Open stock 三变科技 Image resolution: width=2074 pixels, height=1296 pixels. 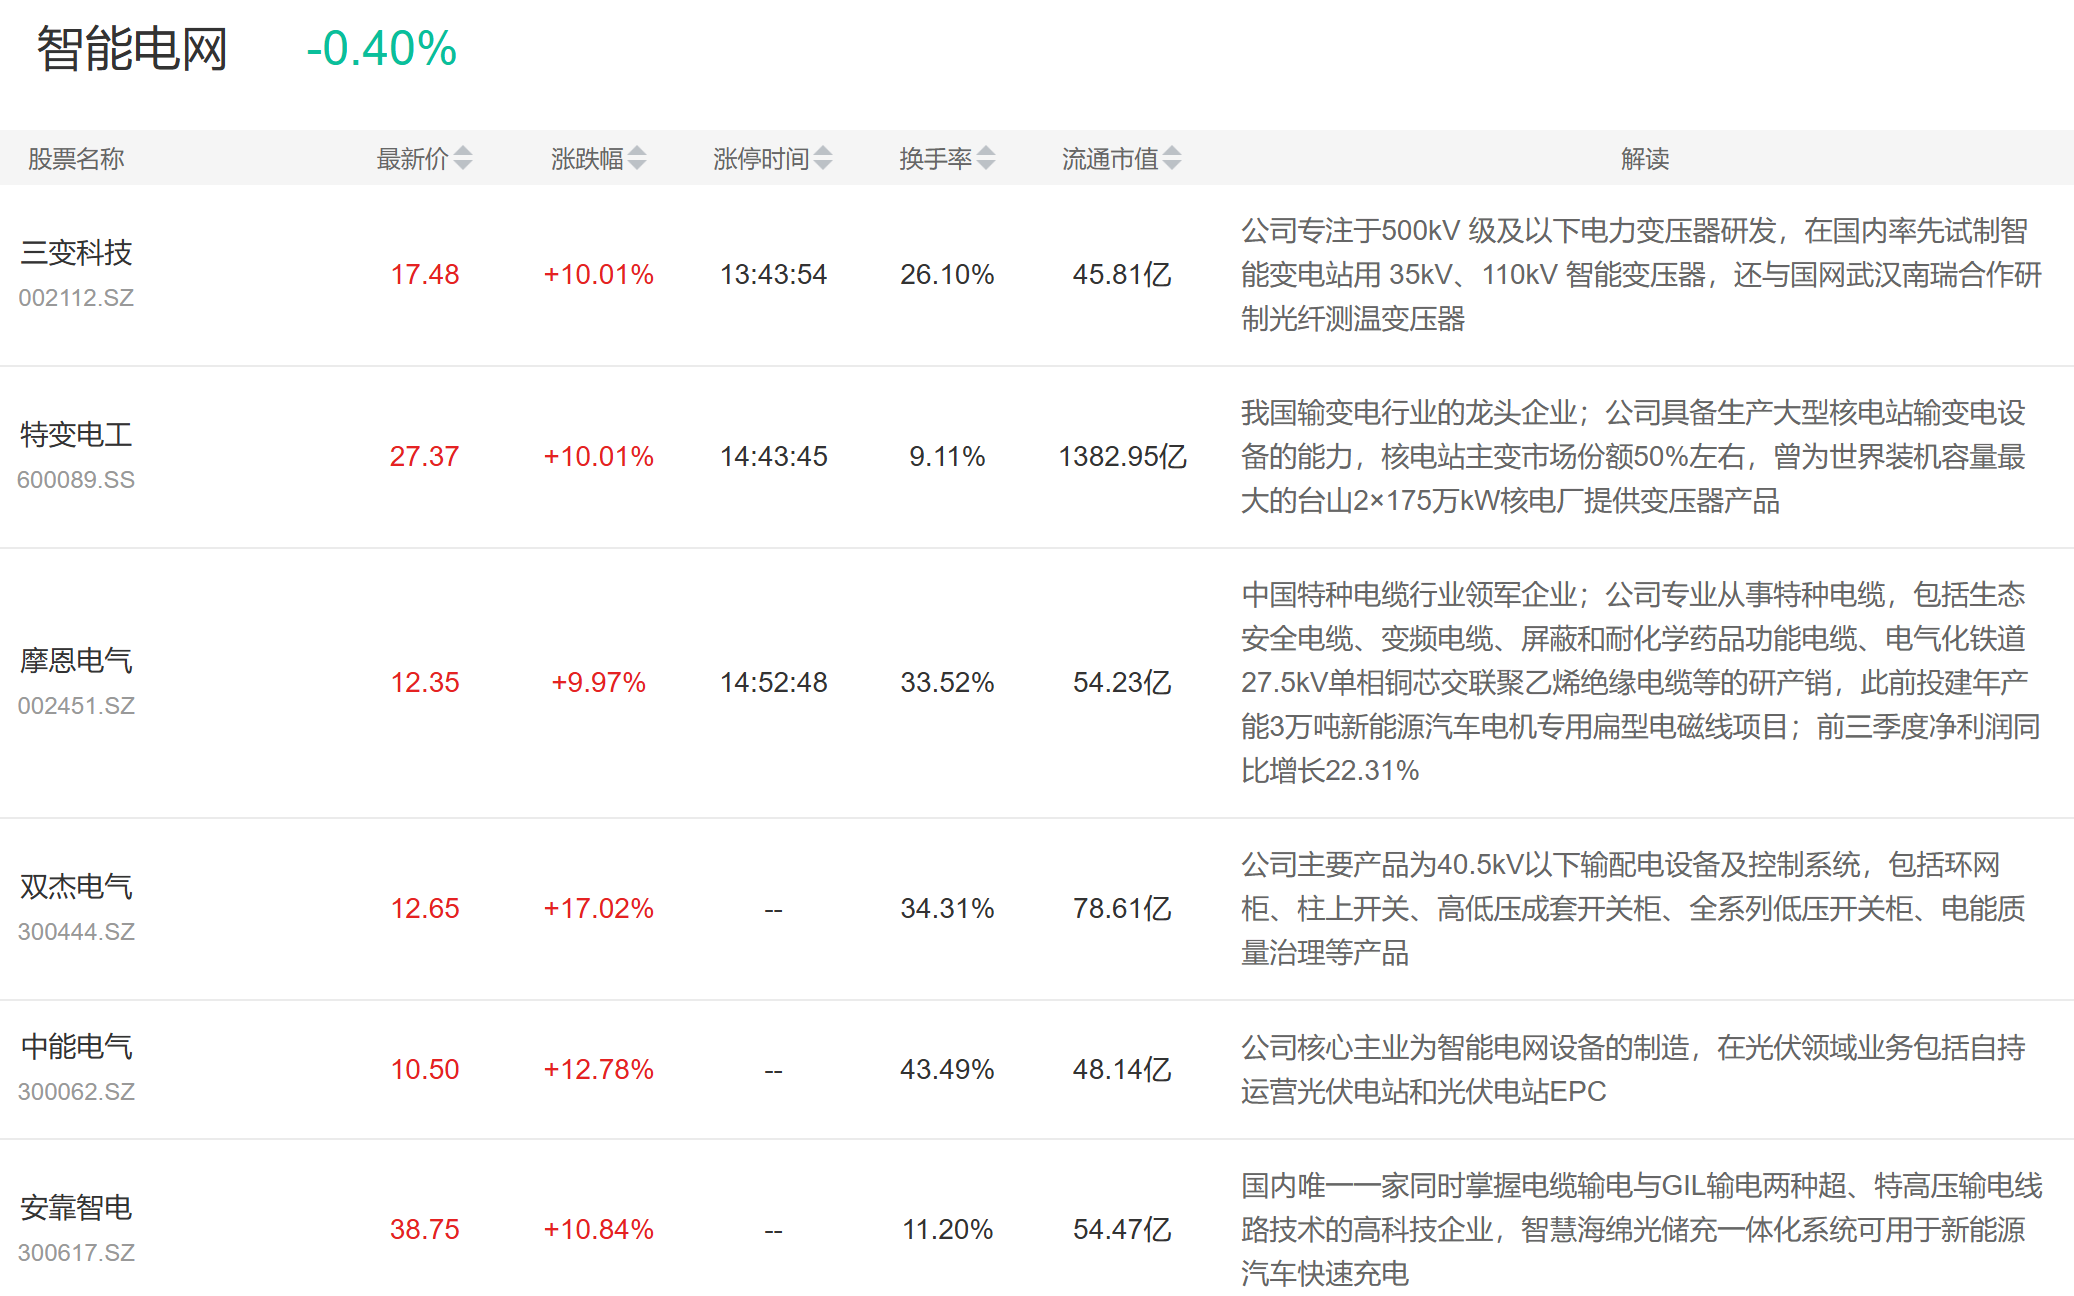pyautogui.click(x=76, y=253)
